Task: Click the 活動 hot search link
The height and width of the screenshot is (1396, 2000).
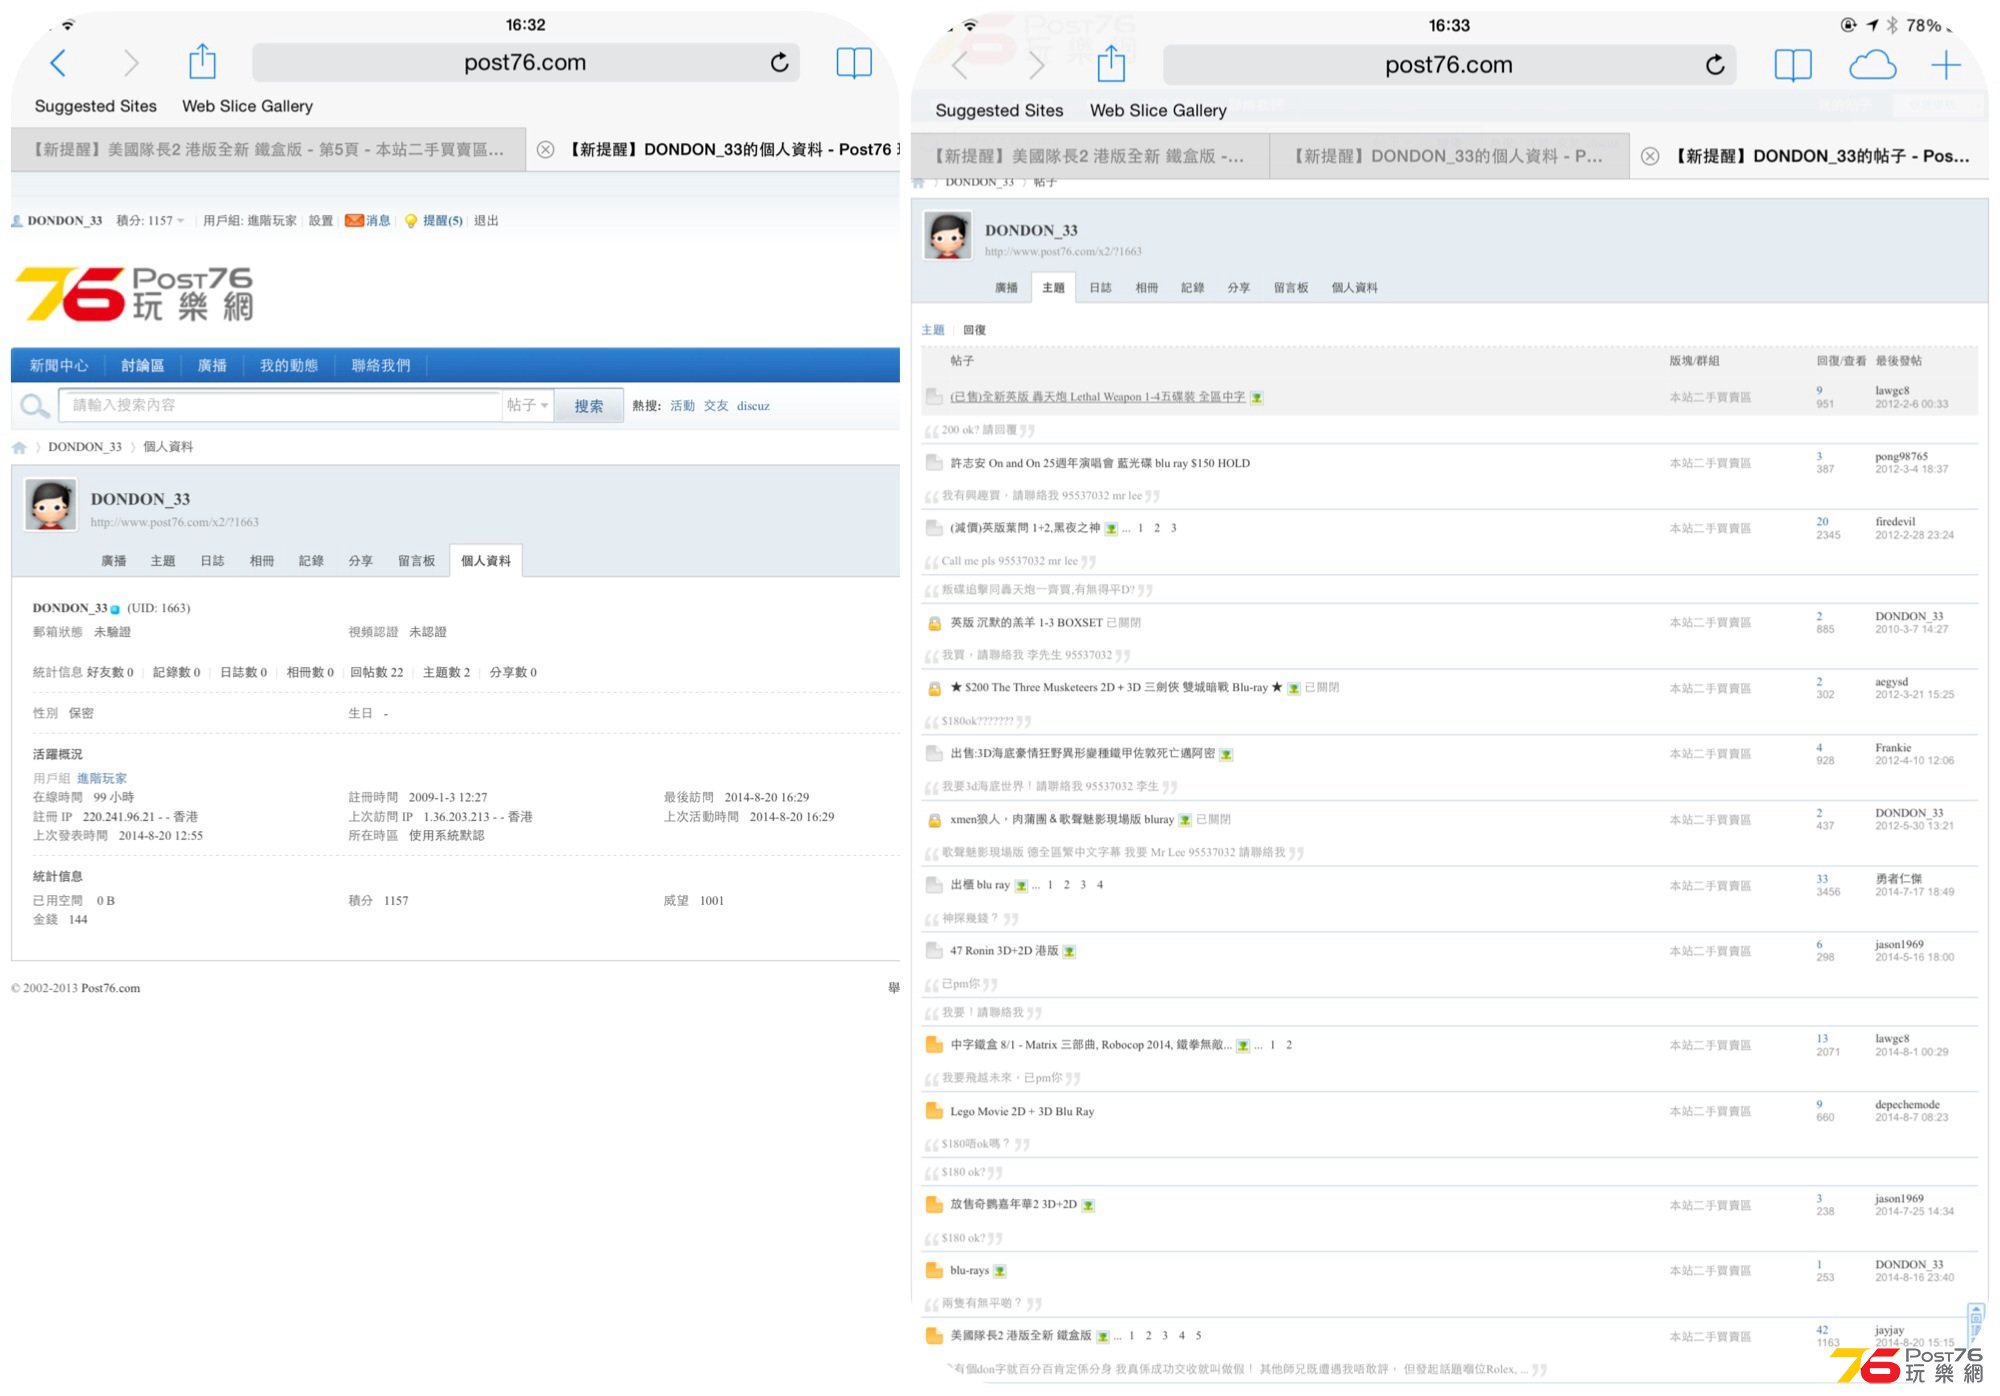Action: pyautogui.click(x=682, y=406)
